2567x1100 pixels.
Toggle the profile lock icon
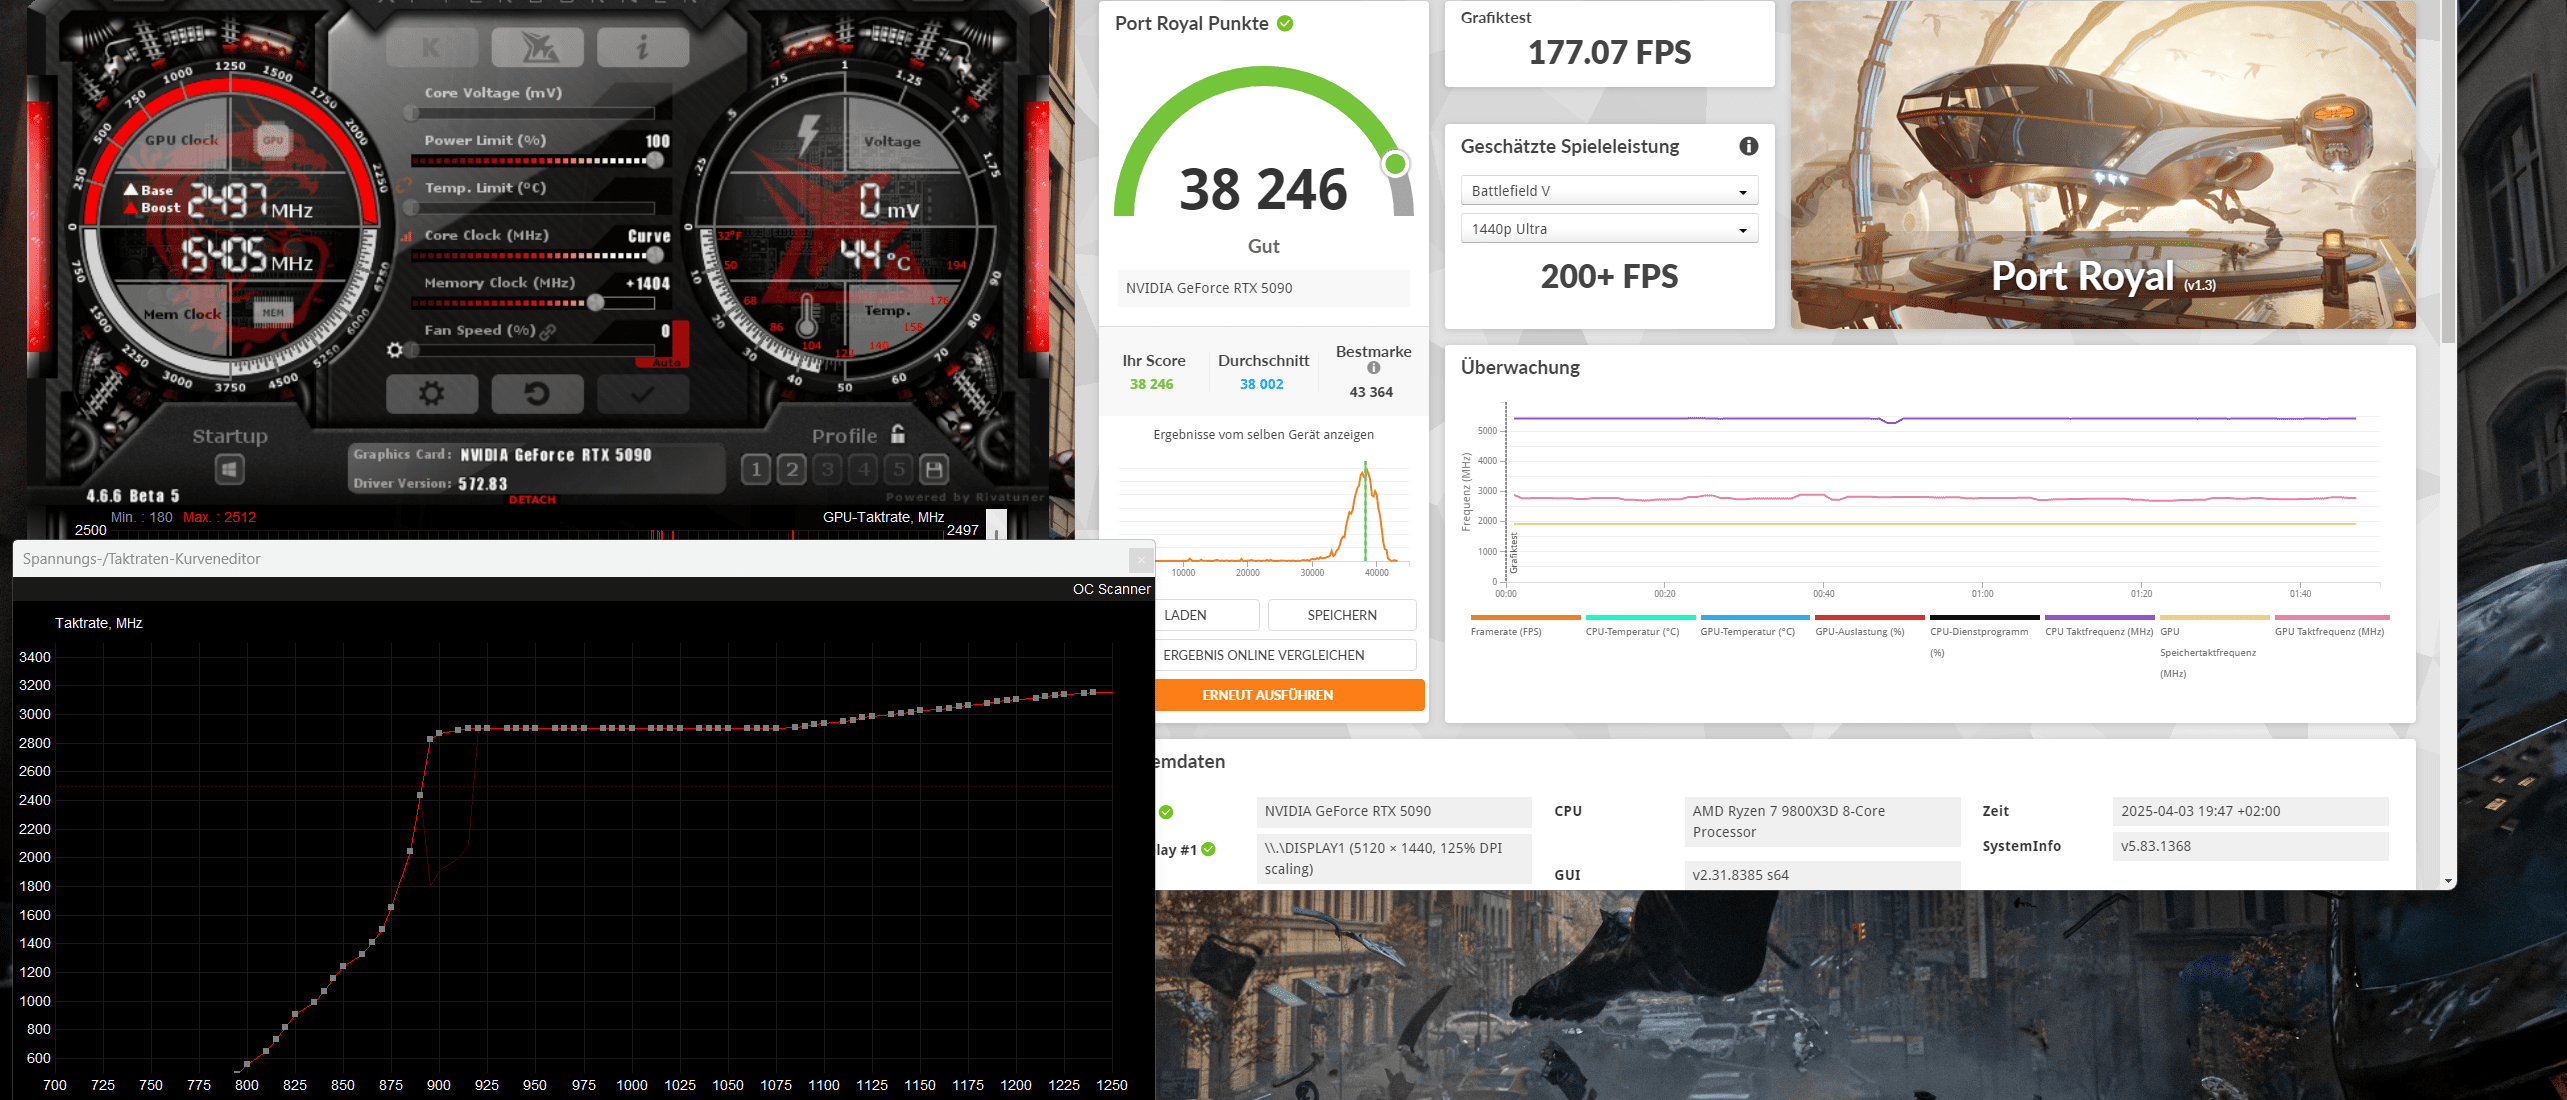[898, 434]
